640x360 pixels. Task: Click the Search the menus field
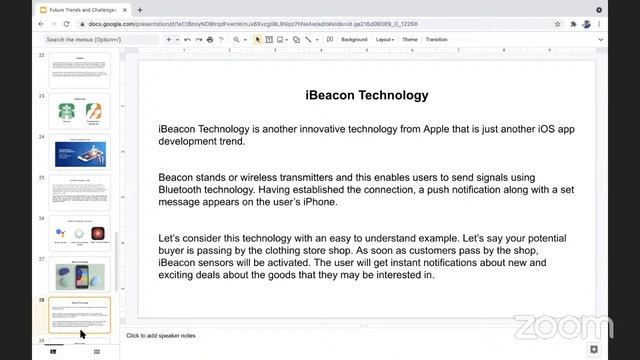coord(101,40)
